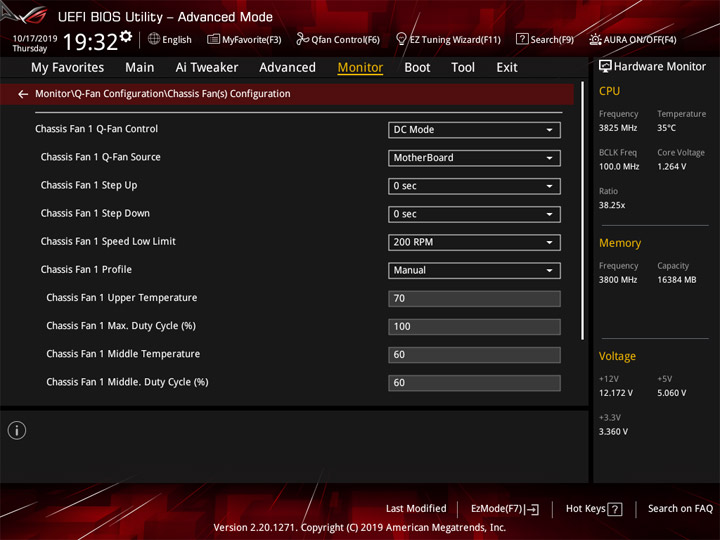The height and width of the screenshot is (540, 720).
Task: Click the Chassis Fan 1 Speed Low Limit label
Action: 108,241
